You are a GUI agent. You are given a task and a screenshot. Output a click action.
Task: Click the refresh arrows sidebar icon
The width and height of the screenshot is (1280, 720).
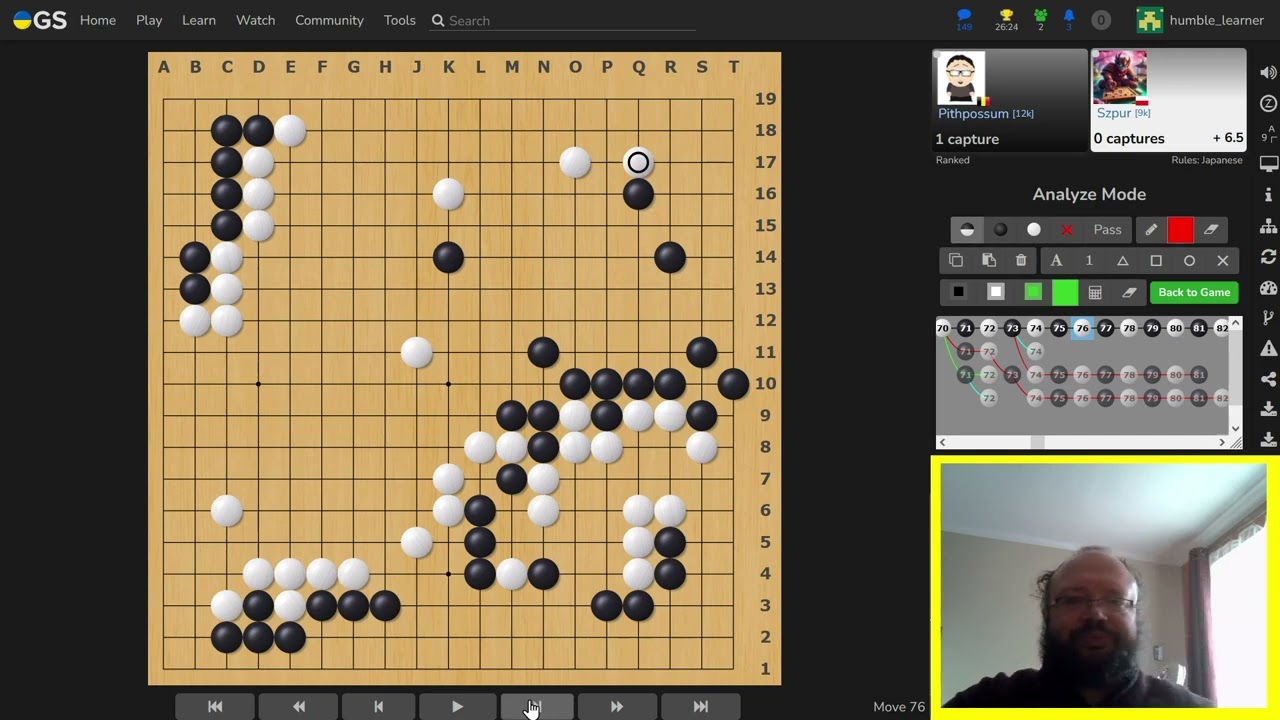point(1269,257)
